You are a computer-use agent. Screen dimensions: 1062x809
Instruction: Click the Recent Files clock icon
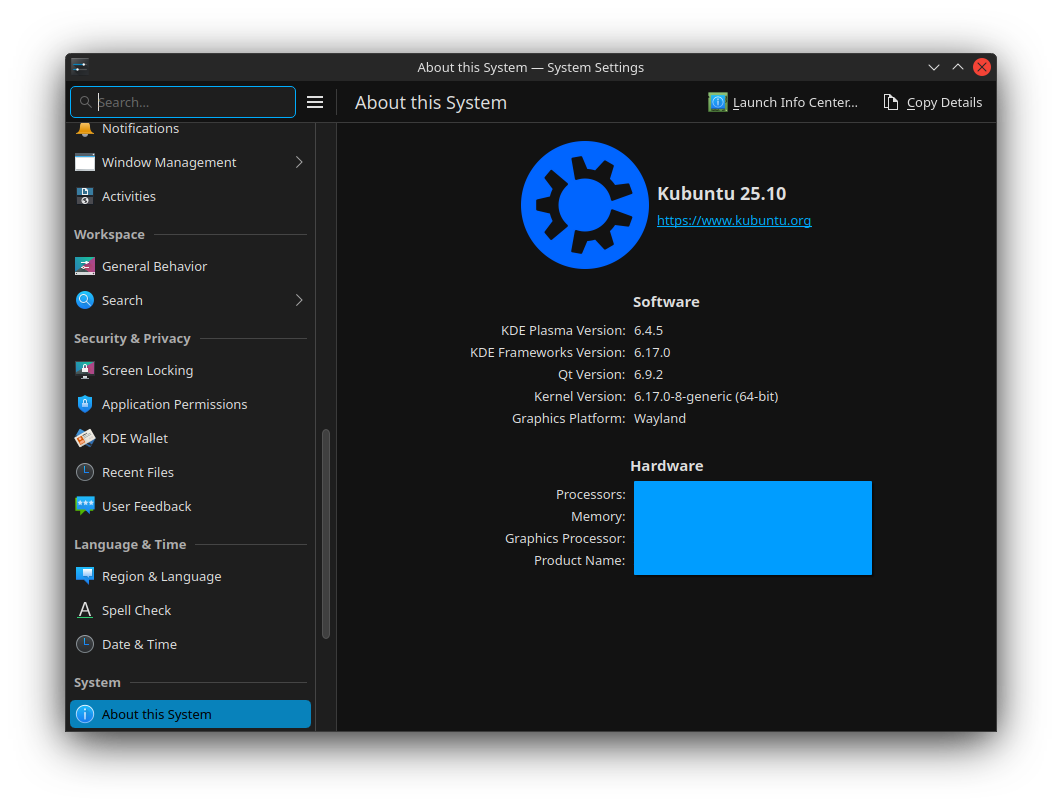point(85,472)
